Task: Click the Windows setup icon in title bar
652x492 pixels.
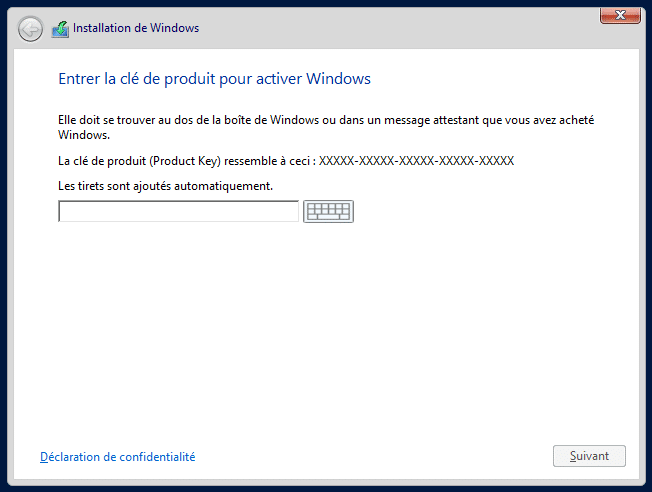Action: [x=60, y=30]
